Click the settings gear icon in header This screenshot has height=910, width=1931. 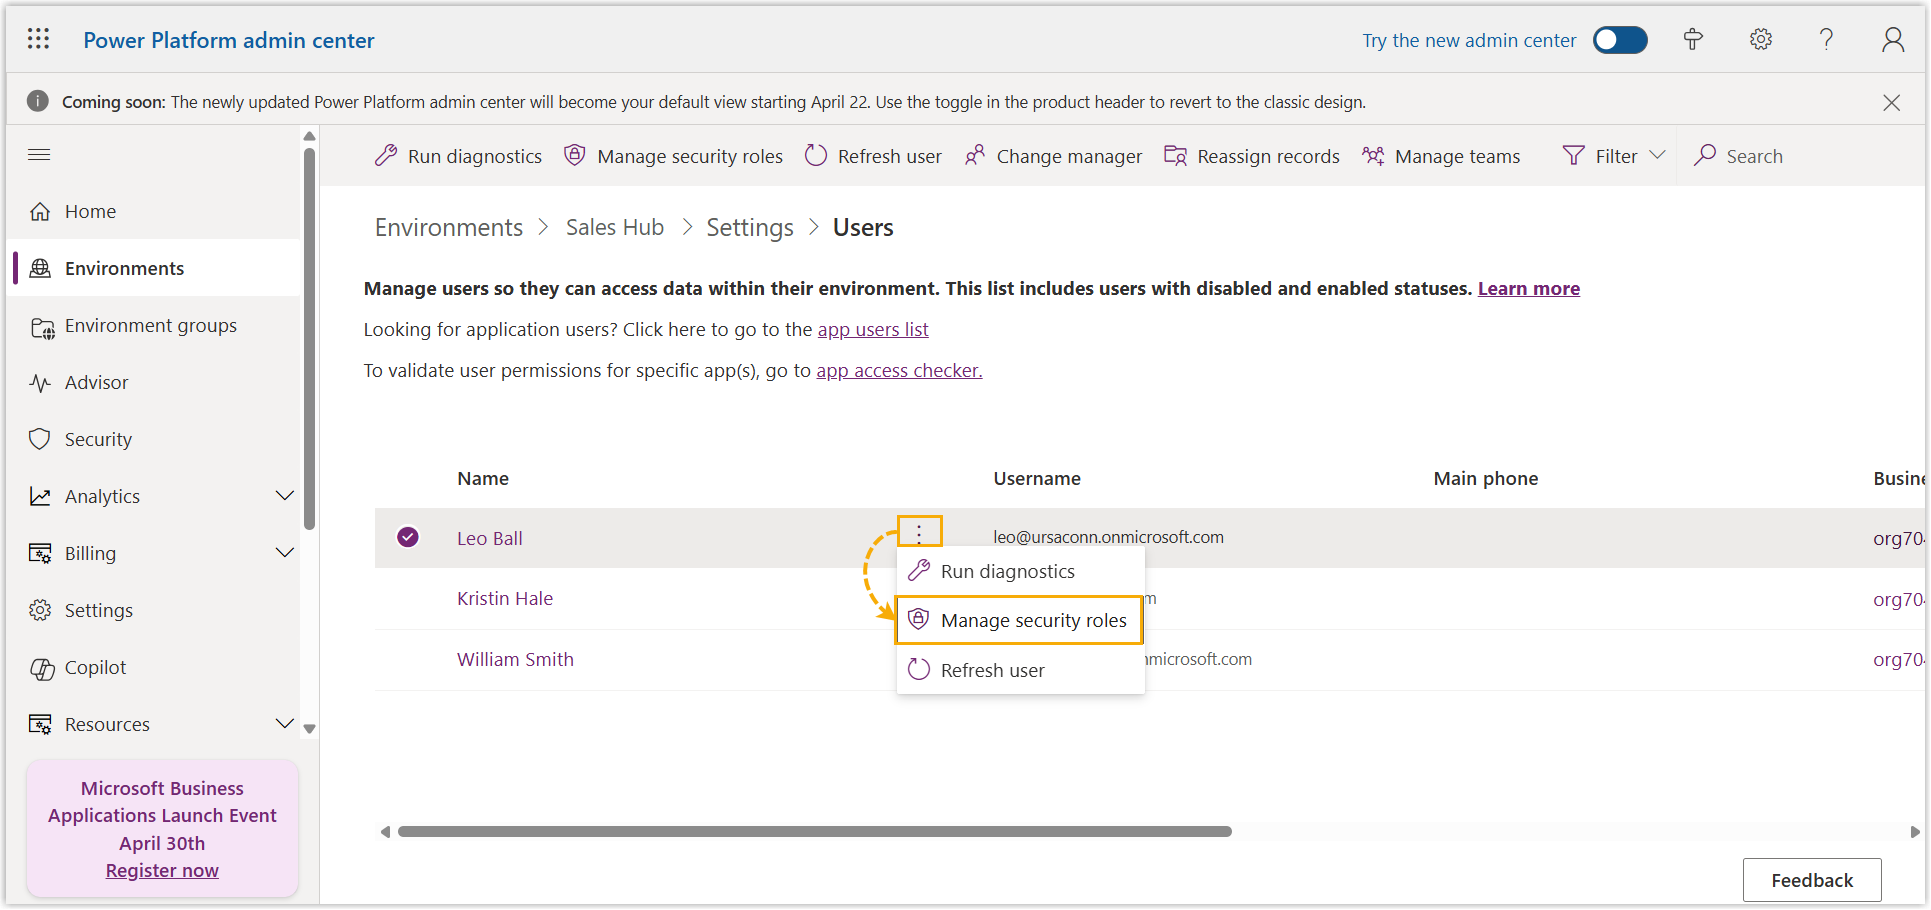(1760, 39)
